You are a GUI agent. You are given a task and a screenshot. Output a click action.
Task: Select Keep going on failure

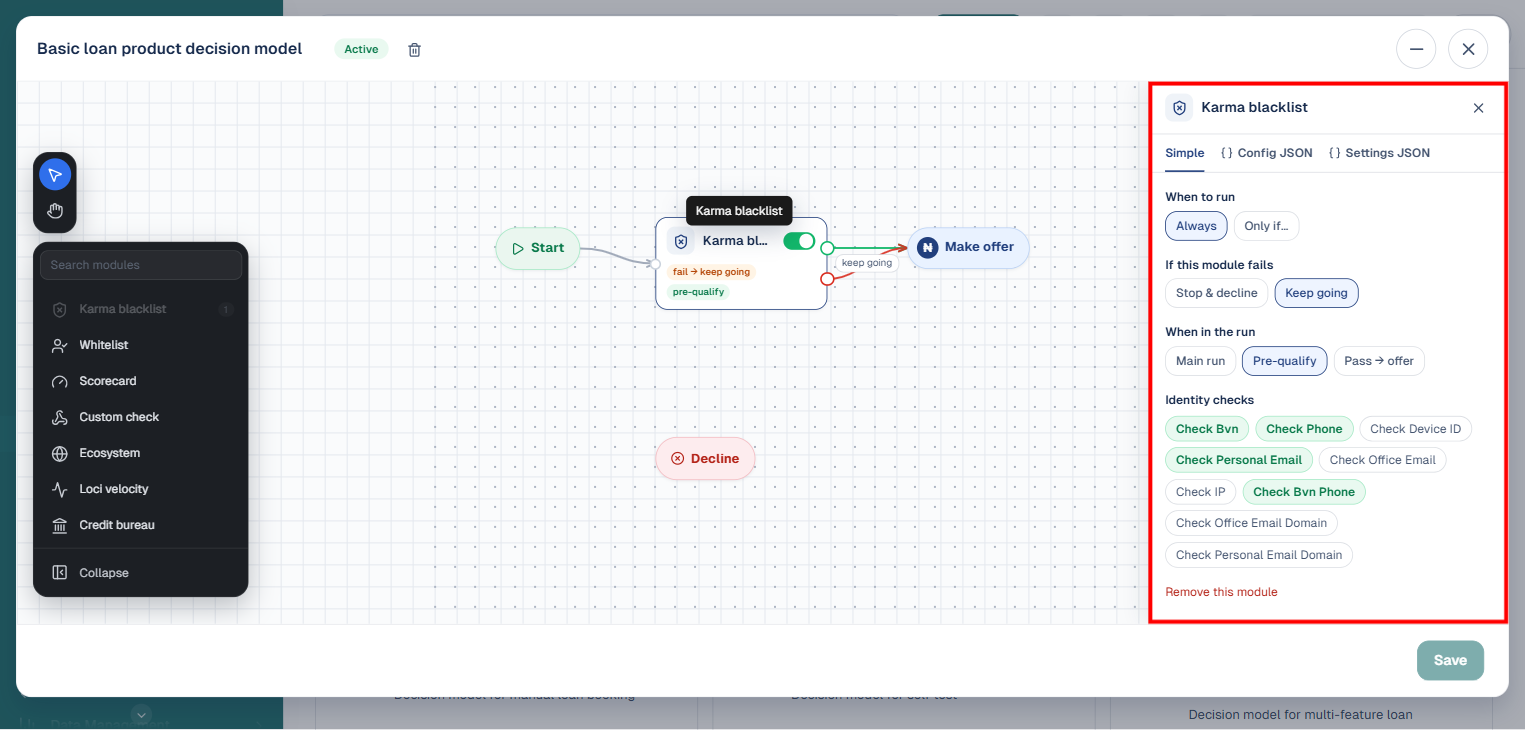[1316, 293]
